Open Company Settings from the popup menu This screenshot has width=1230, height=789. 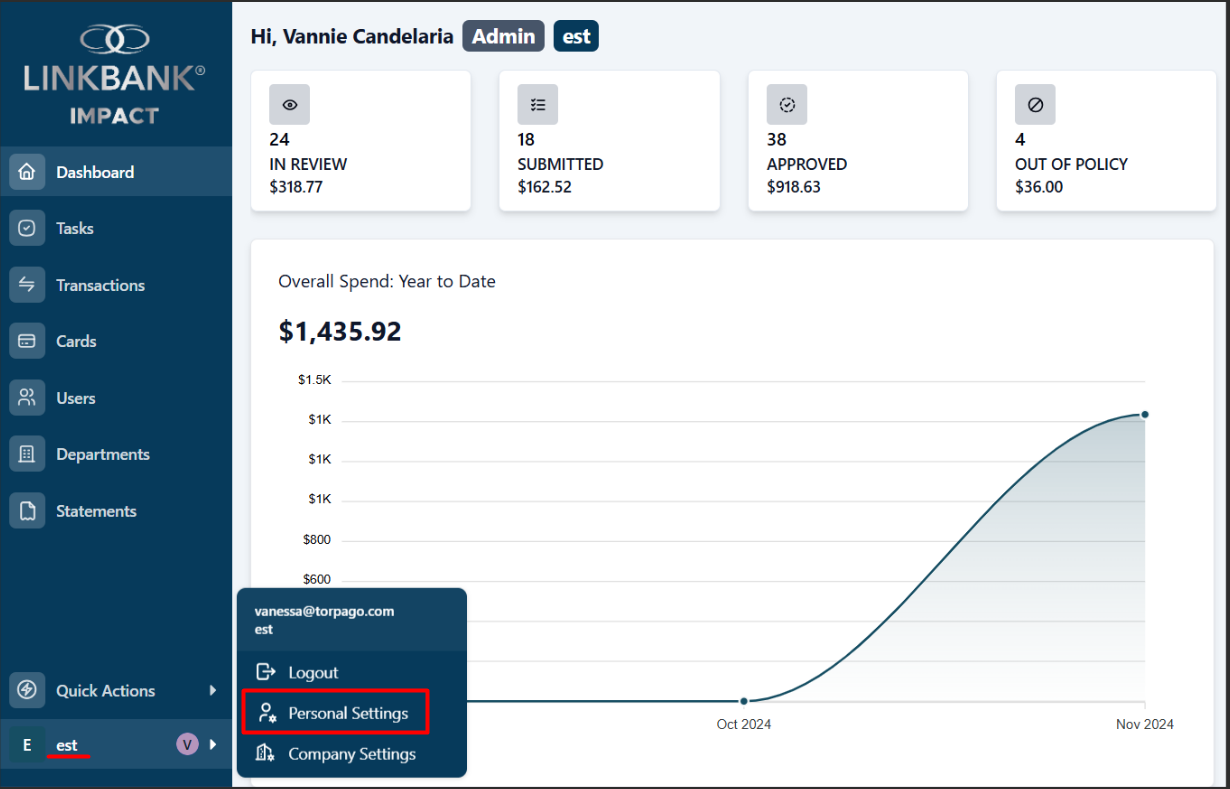coord(351,754)
